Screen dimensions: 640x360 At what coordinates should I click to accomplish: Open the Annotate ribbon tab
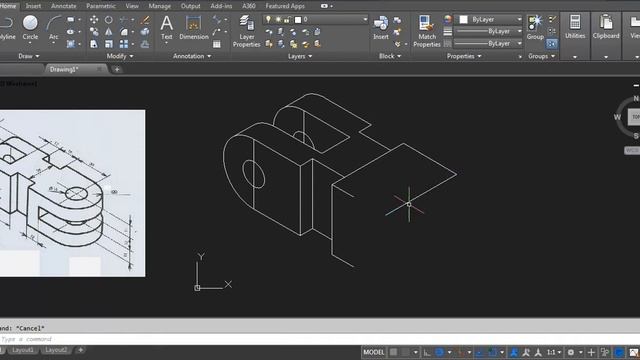tap(64, 6)
